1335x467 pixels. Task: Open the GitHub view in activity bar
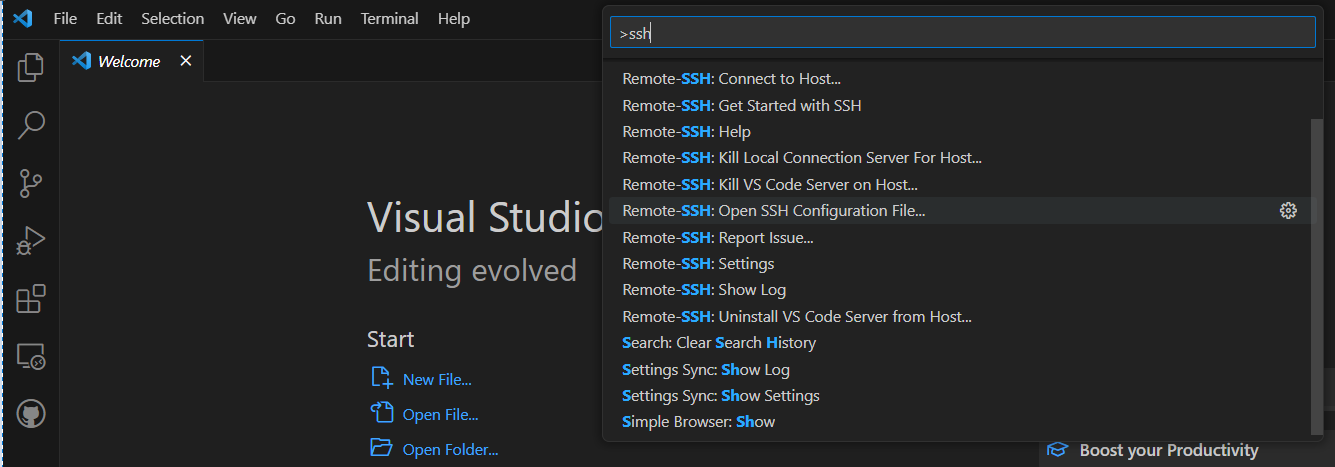tap(31, 414)
